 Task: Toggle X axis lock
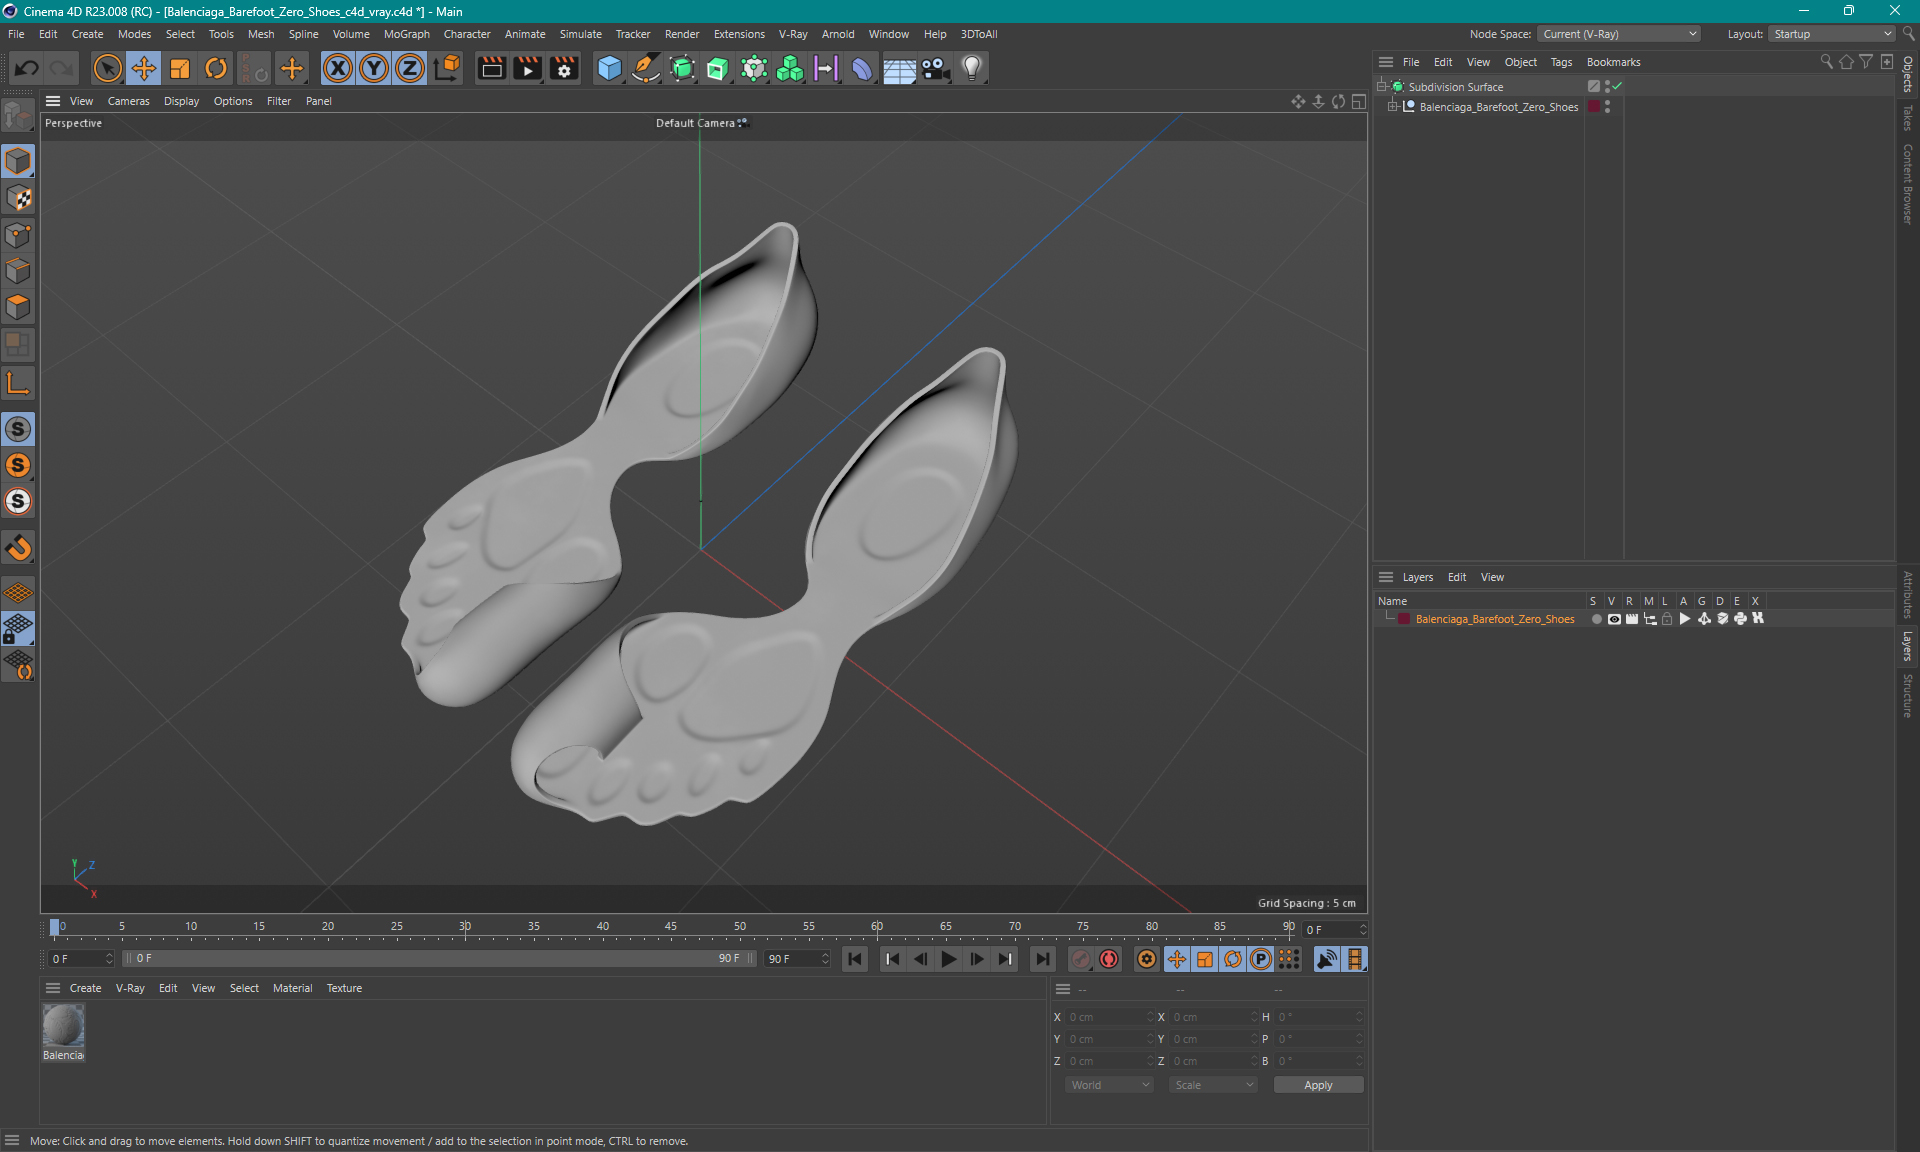pyautogui.click(x=338, y=68)
